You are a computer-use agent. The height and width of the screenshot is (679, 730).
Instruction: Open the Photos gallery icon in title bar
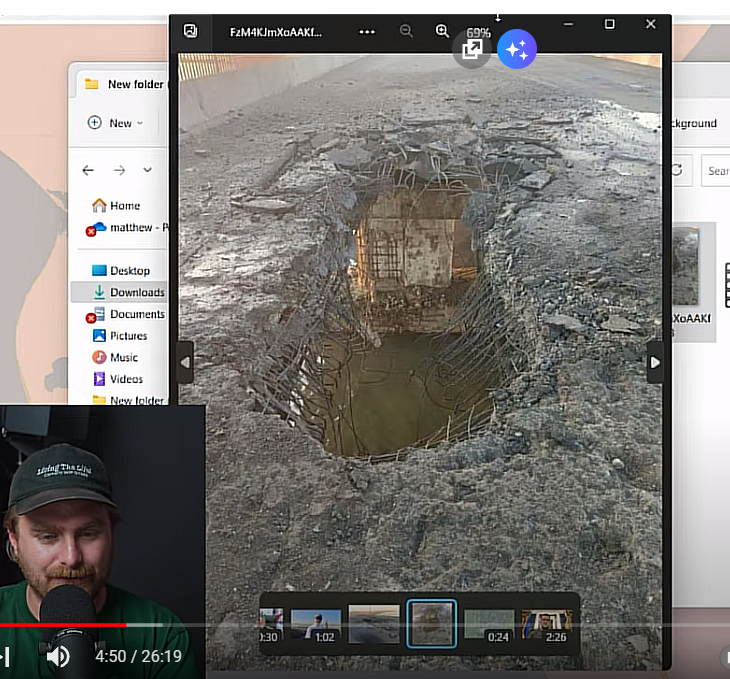point(191,31)
